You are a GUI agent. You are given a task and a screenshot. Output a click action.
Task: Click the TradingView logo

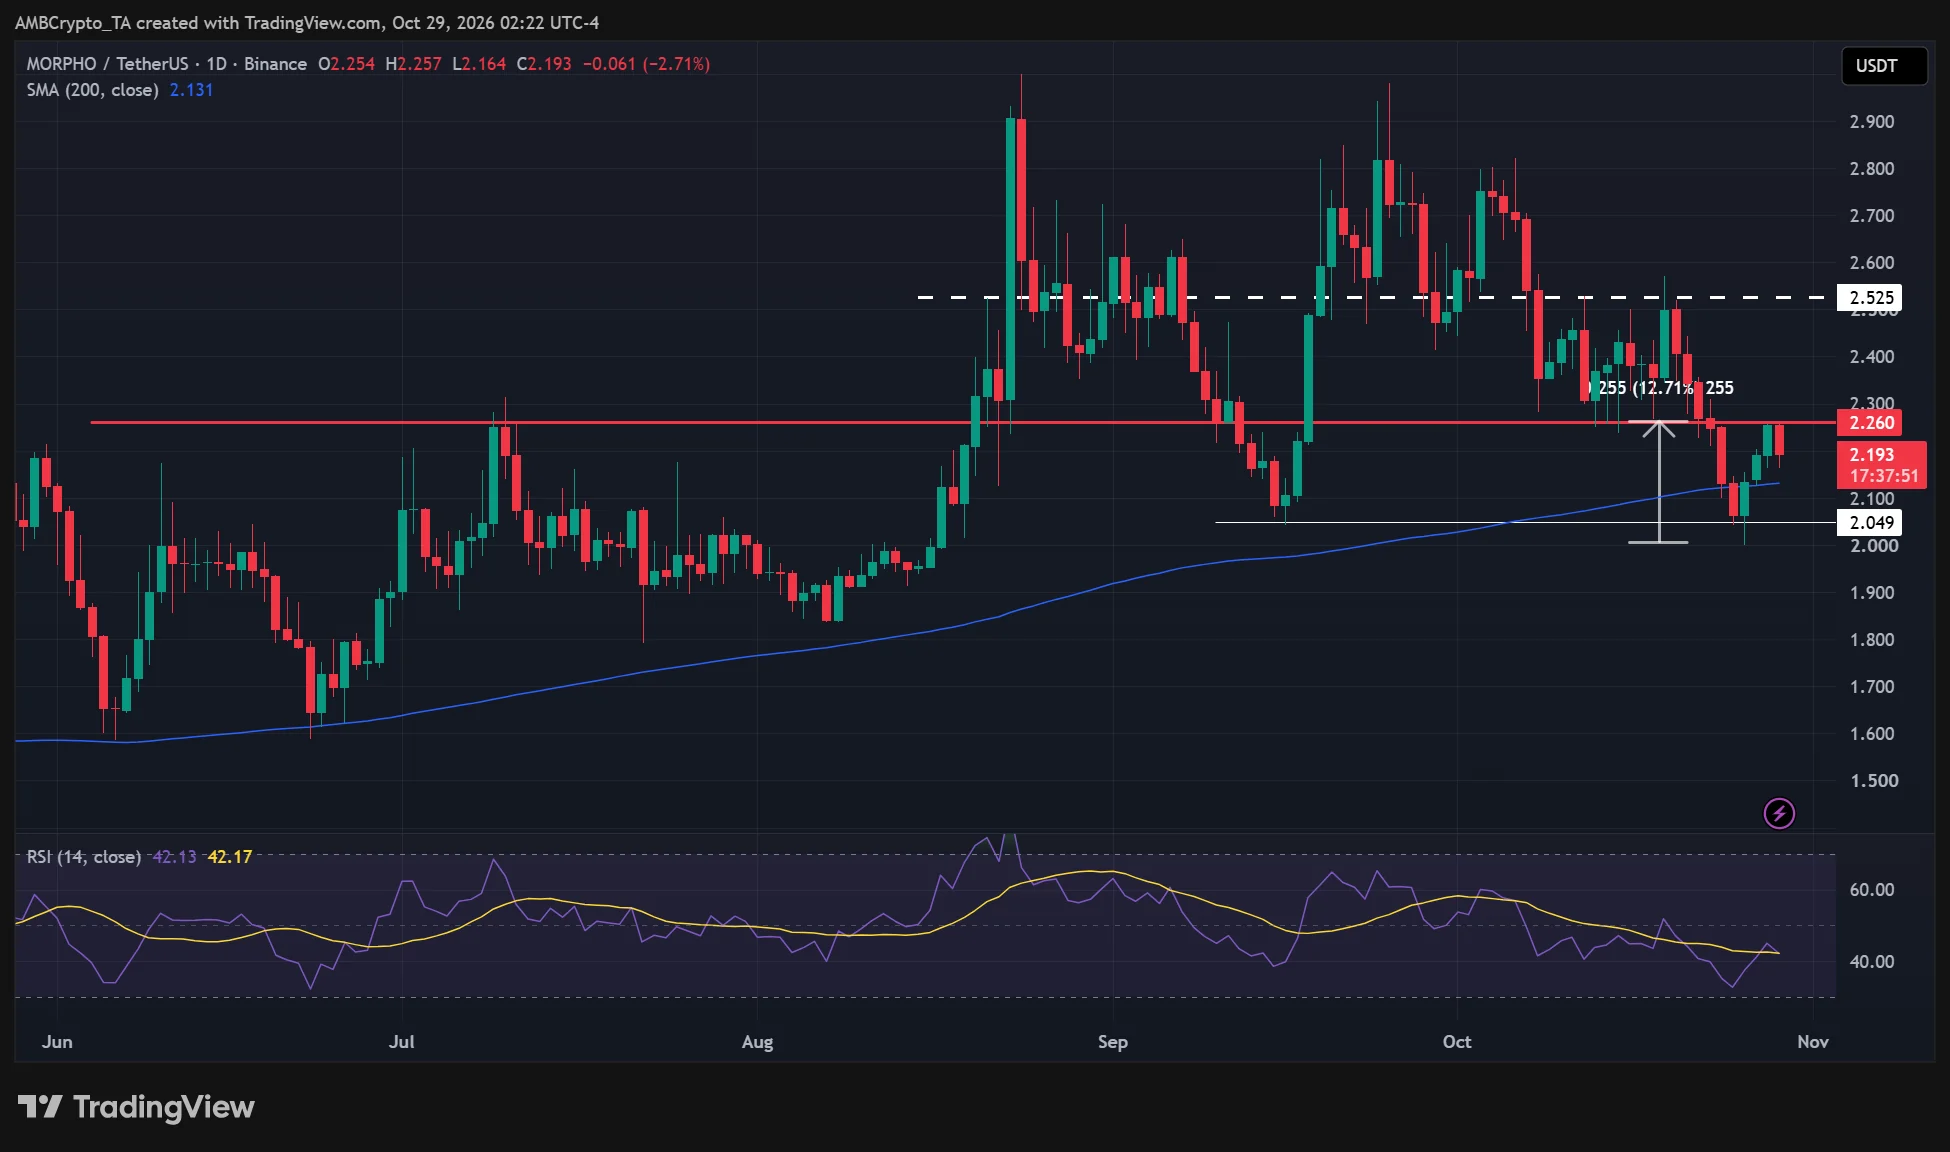point(136,1107)
